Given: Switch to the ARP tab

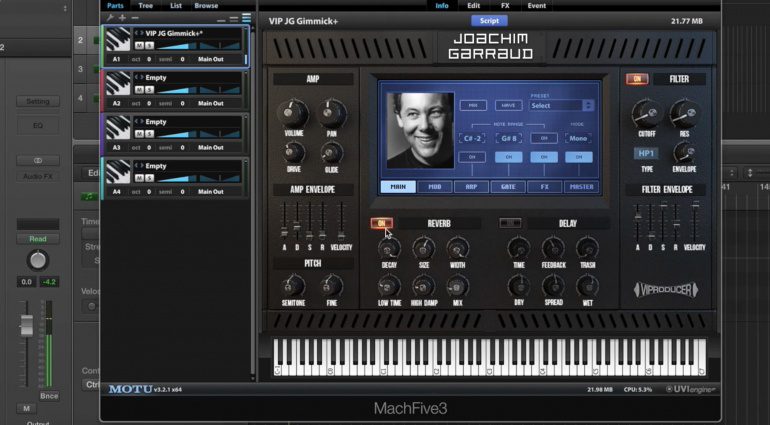Looking at the screenshot, I should click(x=468, y=186).
